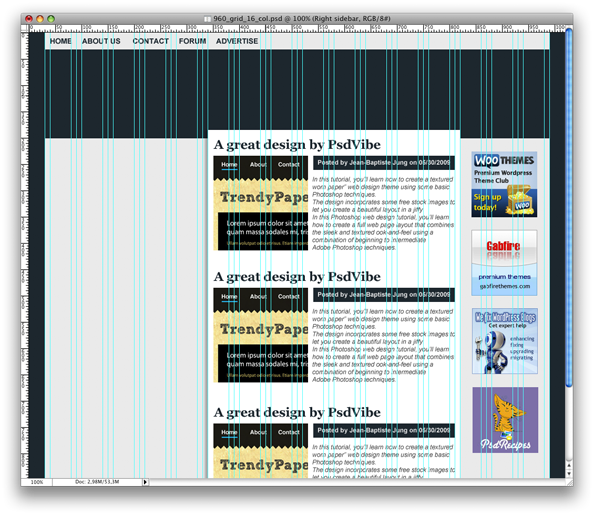This screenshot has width=594, height=515.
Task: Click the gabfirethemes.com text in ad
Action: 505,286
